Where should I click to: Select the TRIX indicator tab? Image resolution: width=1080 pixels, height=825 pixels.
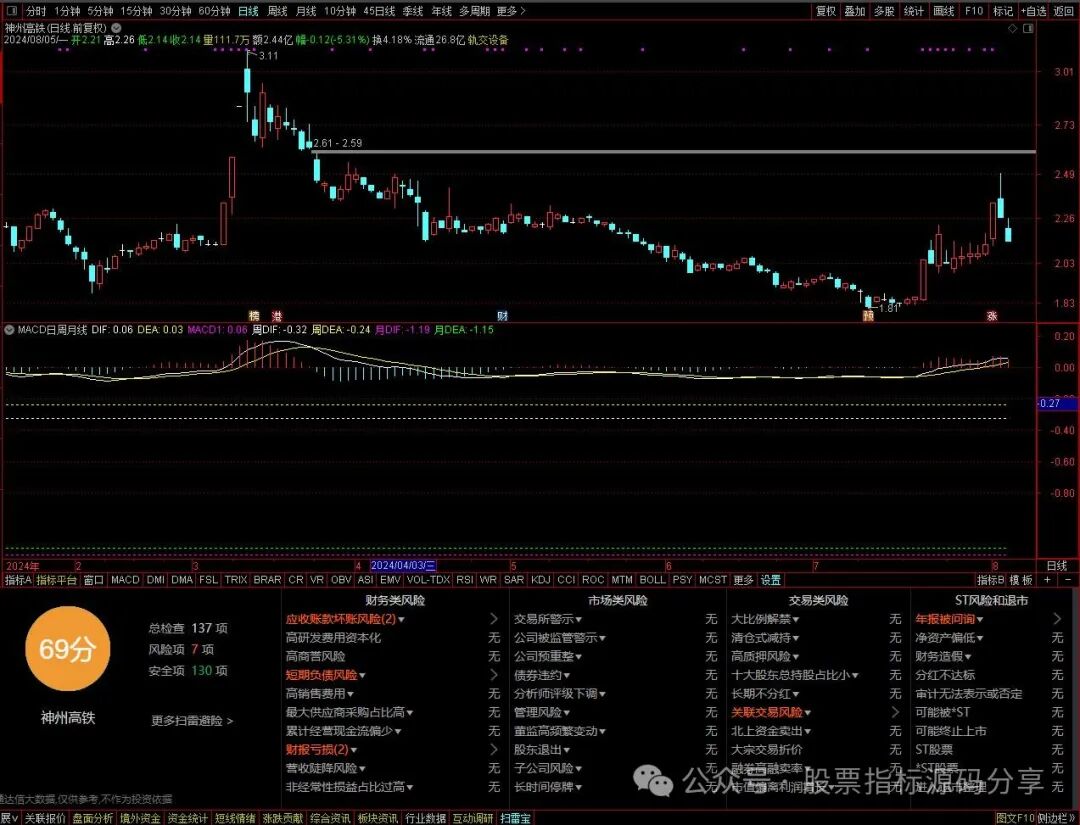click(236, 581)
